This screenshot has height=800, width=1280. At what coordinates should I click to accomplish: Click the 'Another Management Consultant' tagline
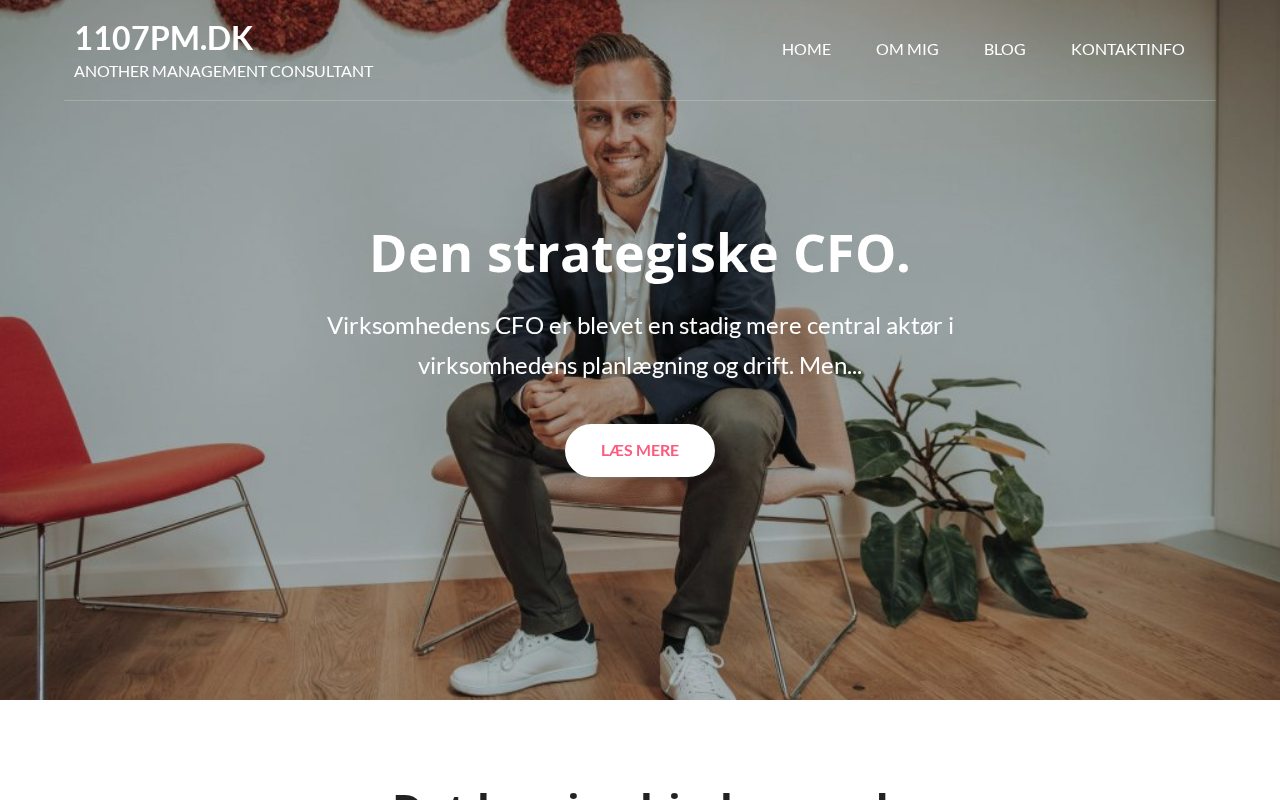click(x=223, y=71)
